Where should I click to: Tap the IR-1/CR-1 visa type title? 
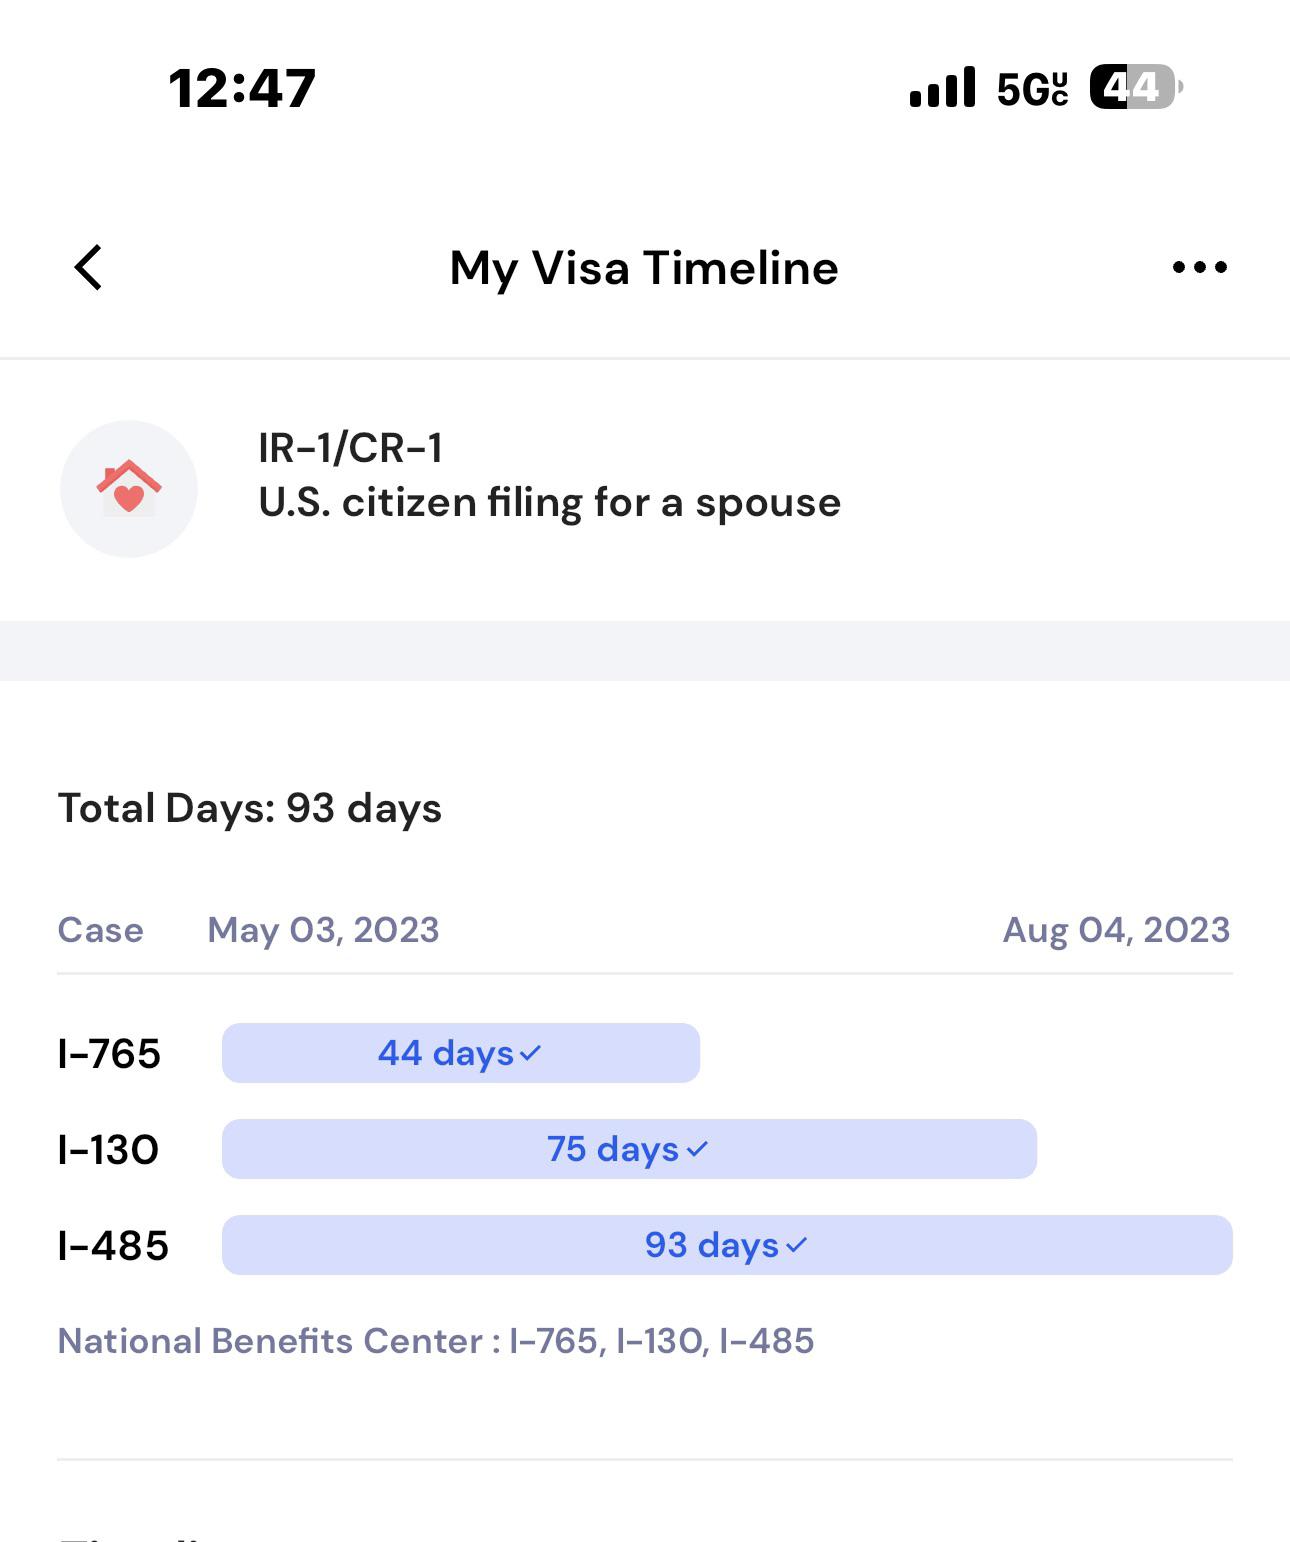pyautogui.click(x=350, y=448)
